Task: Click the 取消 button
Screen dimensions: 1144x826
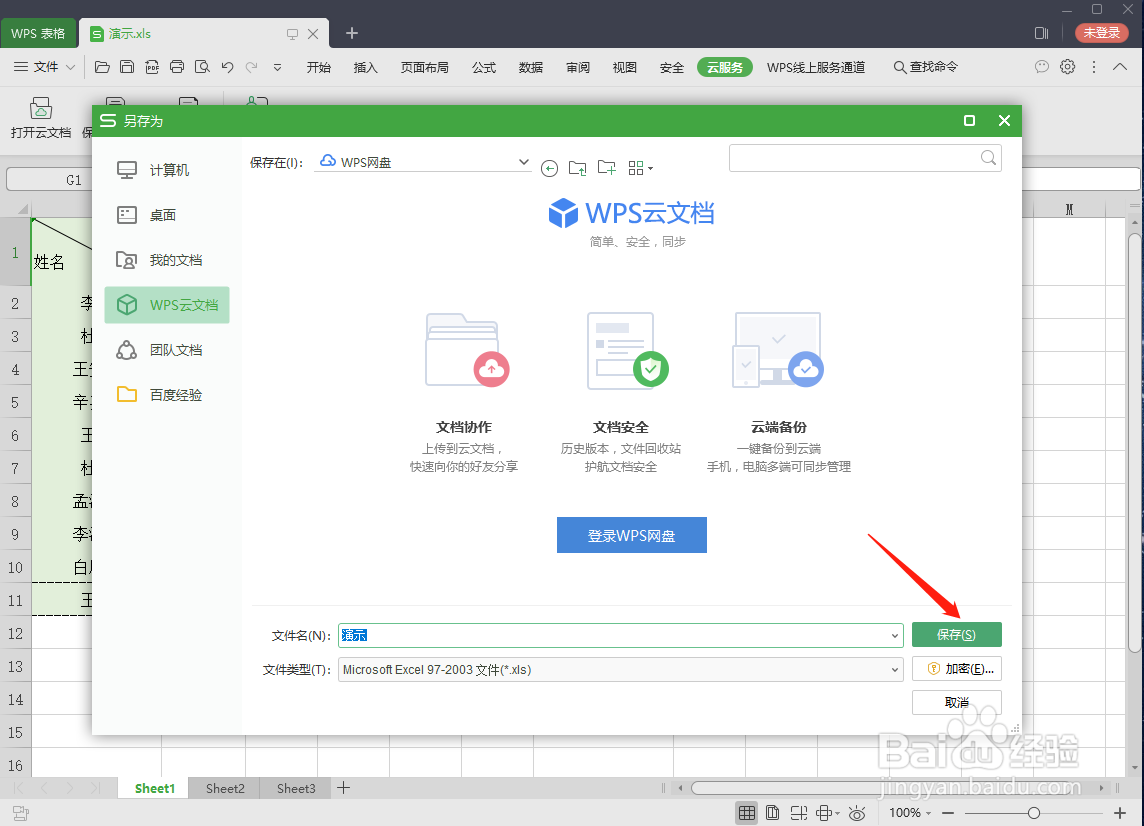Action: click(956, 703)
